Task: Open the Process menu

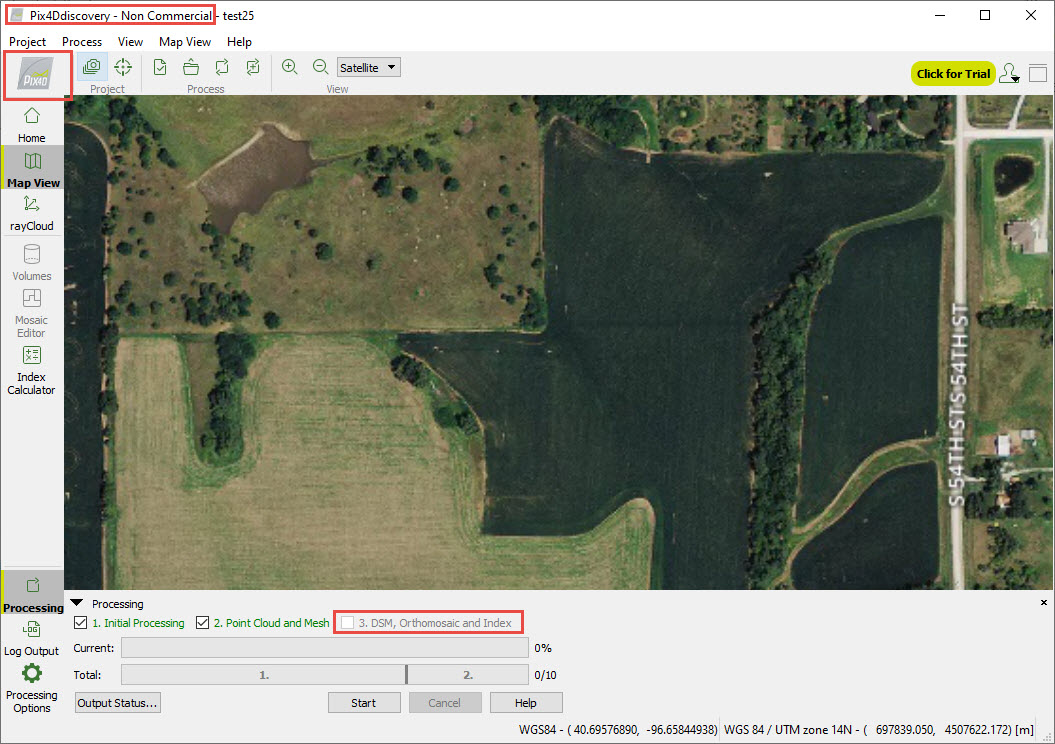Action: point(82,42)
